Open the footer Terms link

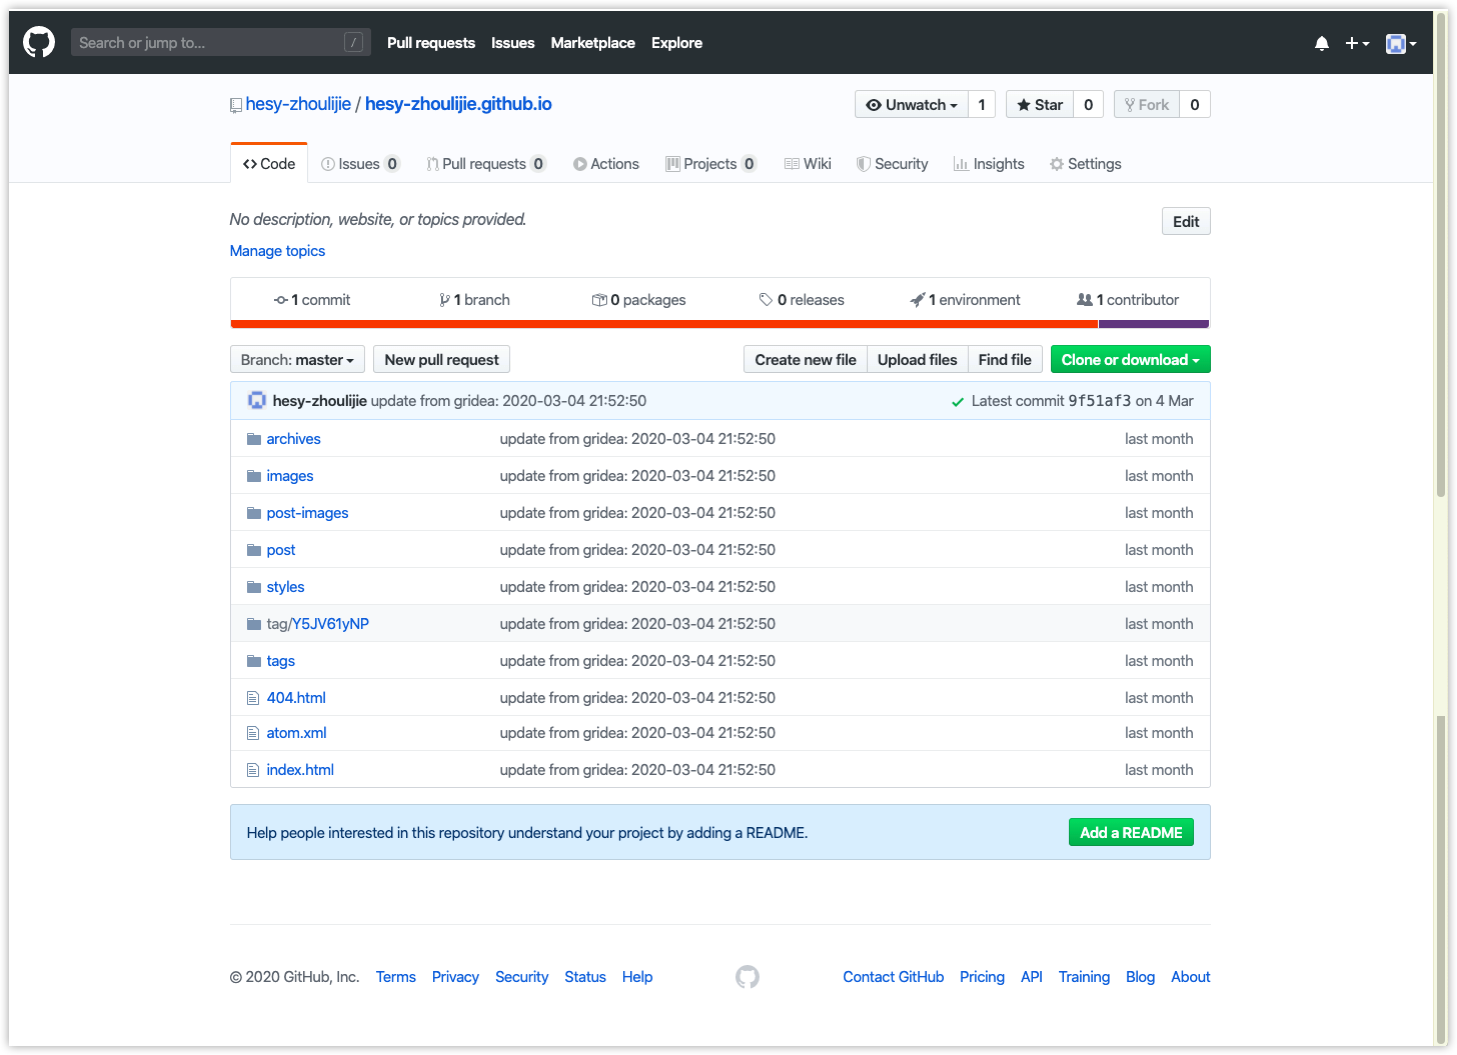[396, 977]
